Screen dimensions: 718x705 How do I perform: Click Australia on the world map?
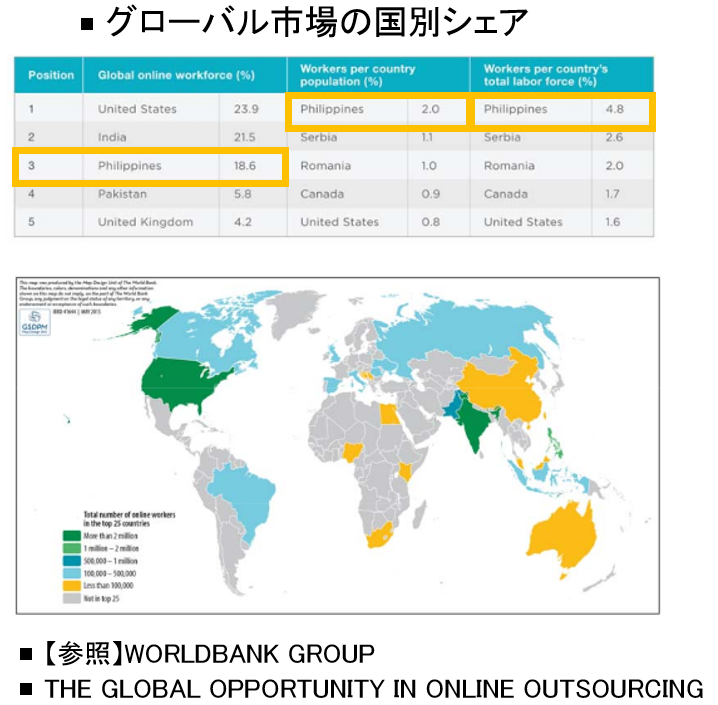pos(561,535)
